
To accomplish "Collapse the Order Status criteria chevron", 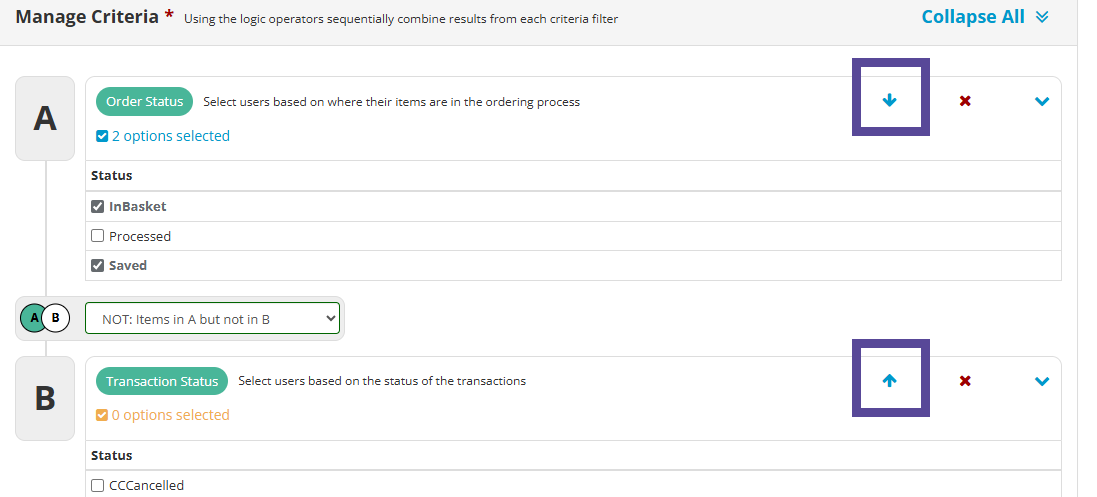I will point(1042,102).
